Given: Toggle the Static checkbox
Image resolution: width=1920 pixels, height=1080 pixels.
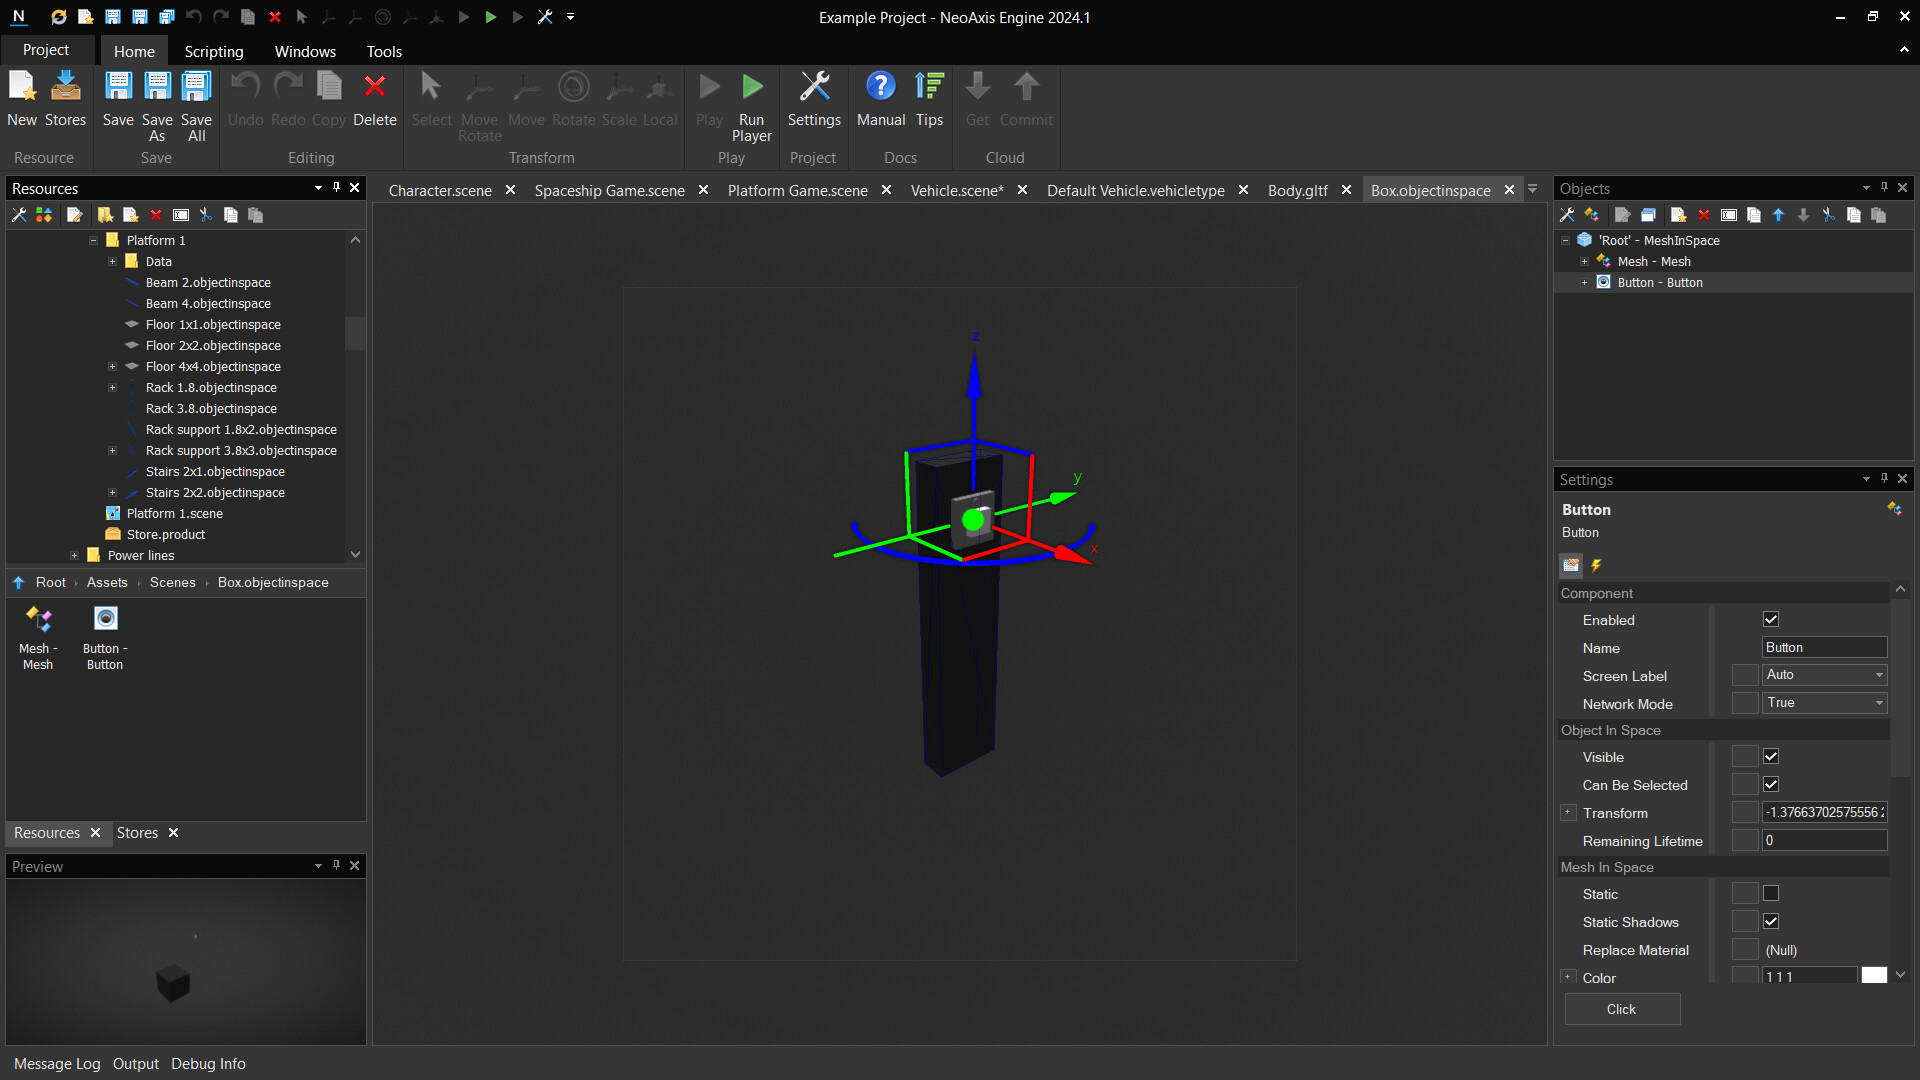Looking at the screenshot, I should [x=1771, y=894].
